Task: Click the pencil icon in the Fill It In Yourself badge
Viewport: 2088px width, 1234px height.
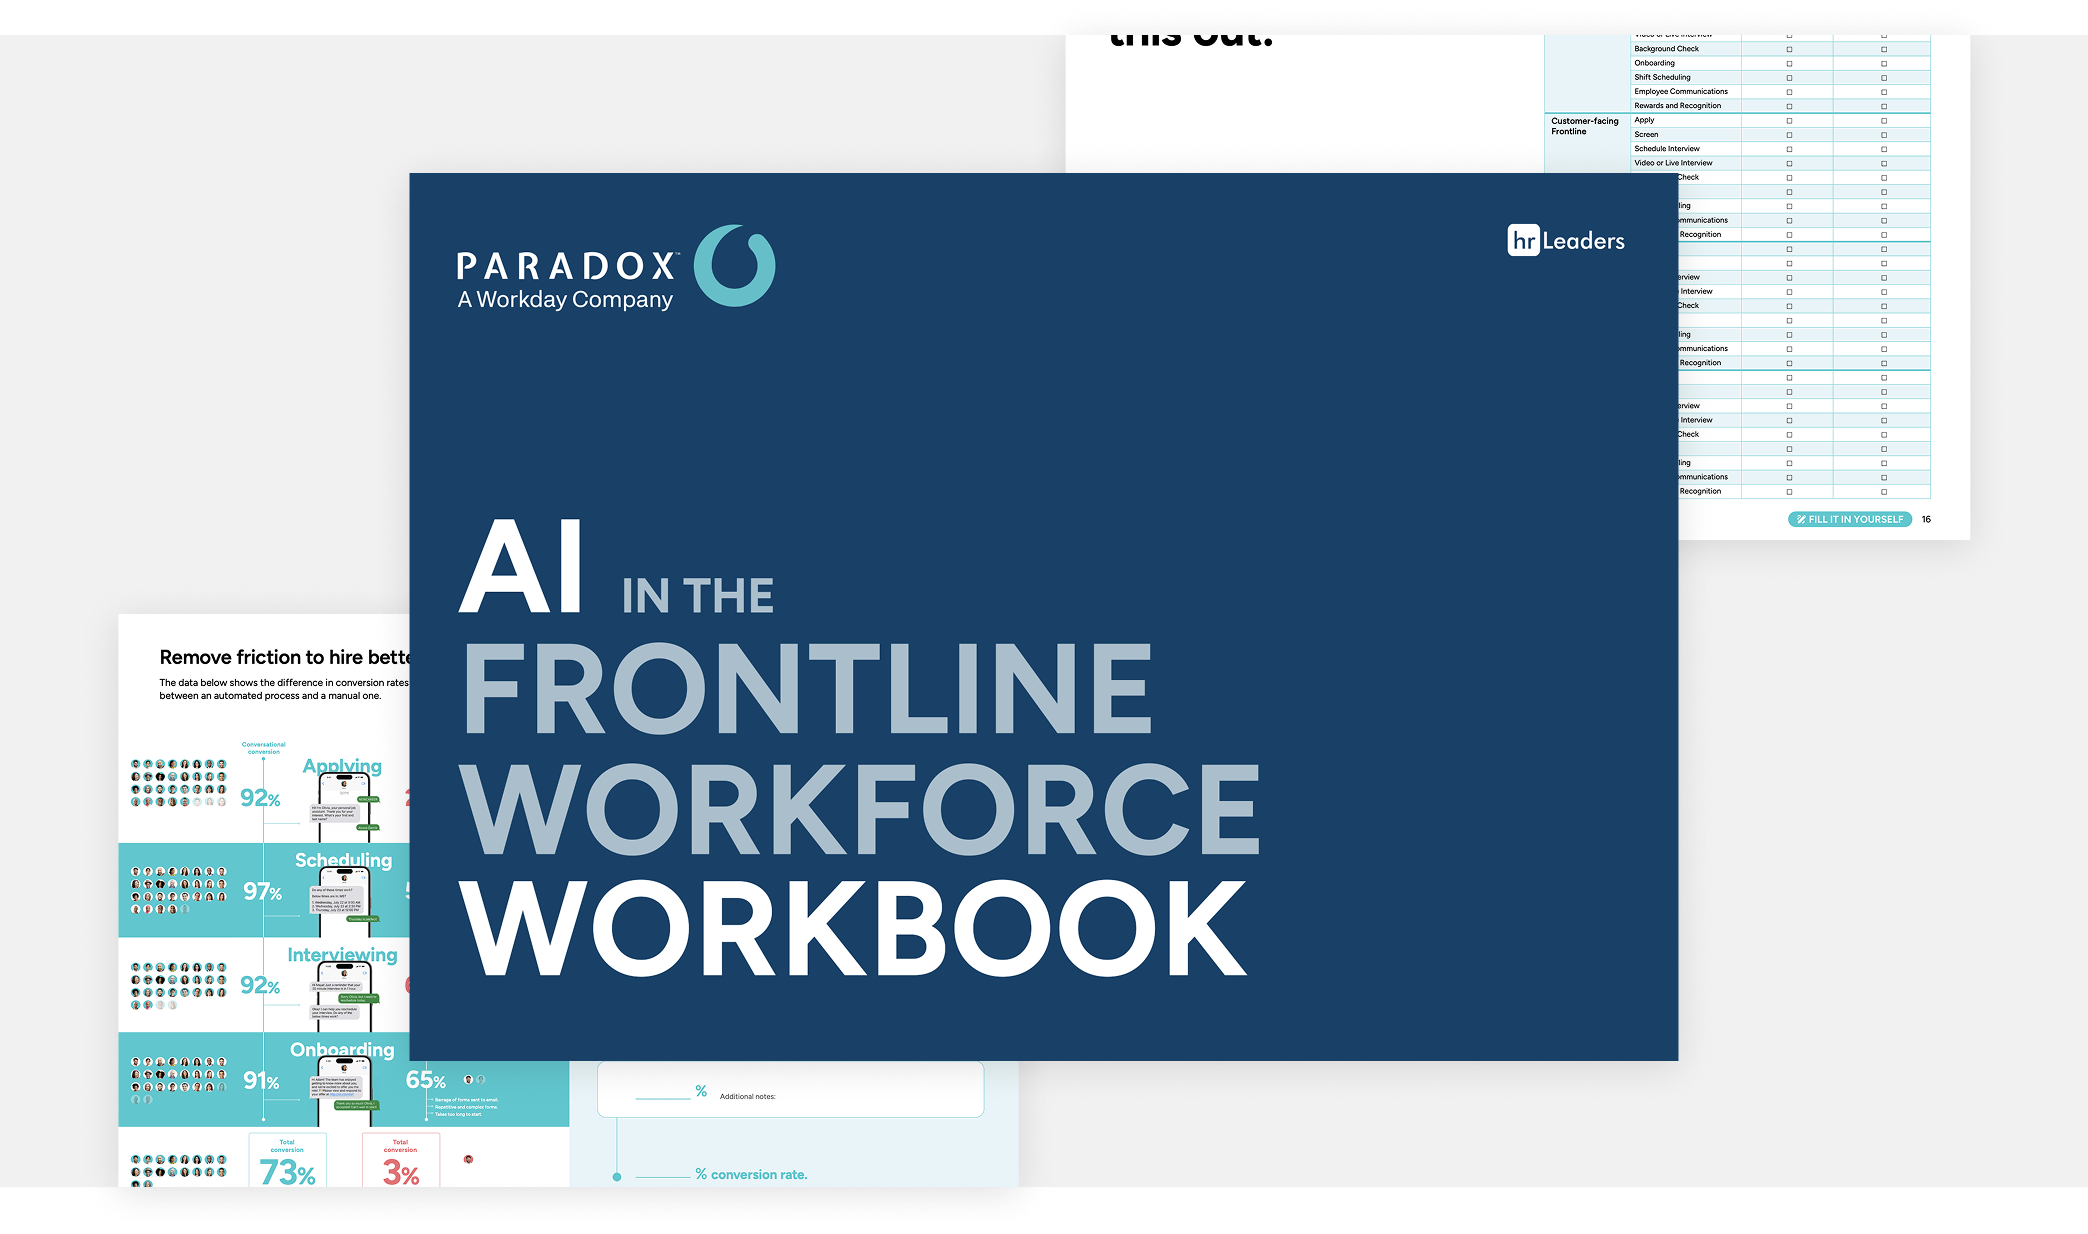Action: click(x=1800, y=519)
